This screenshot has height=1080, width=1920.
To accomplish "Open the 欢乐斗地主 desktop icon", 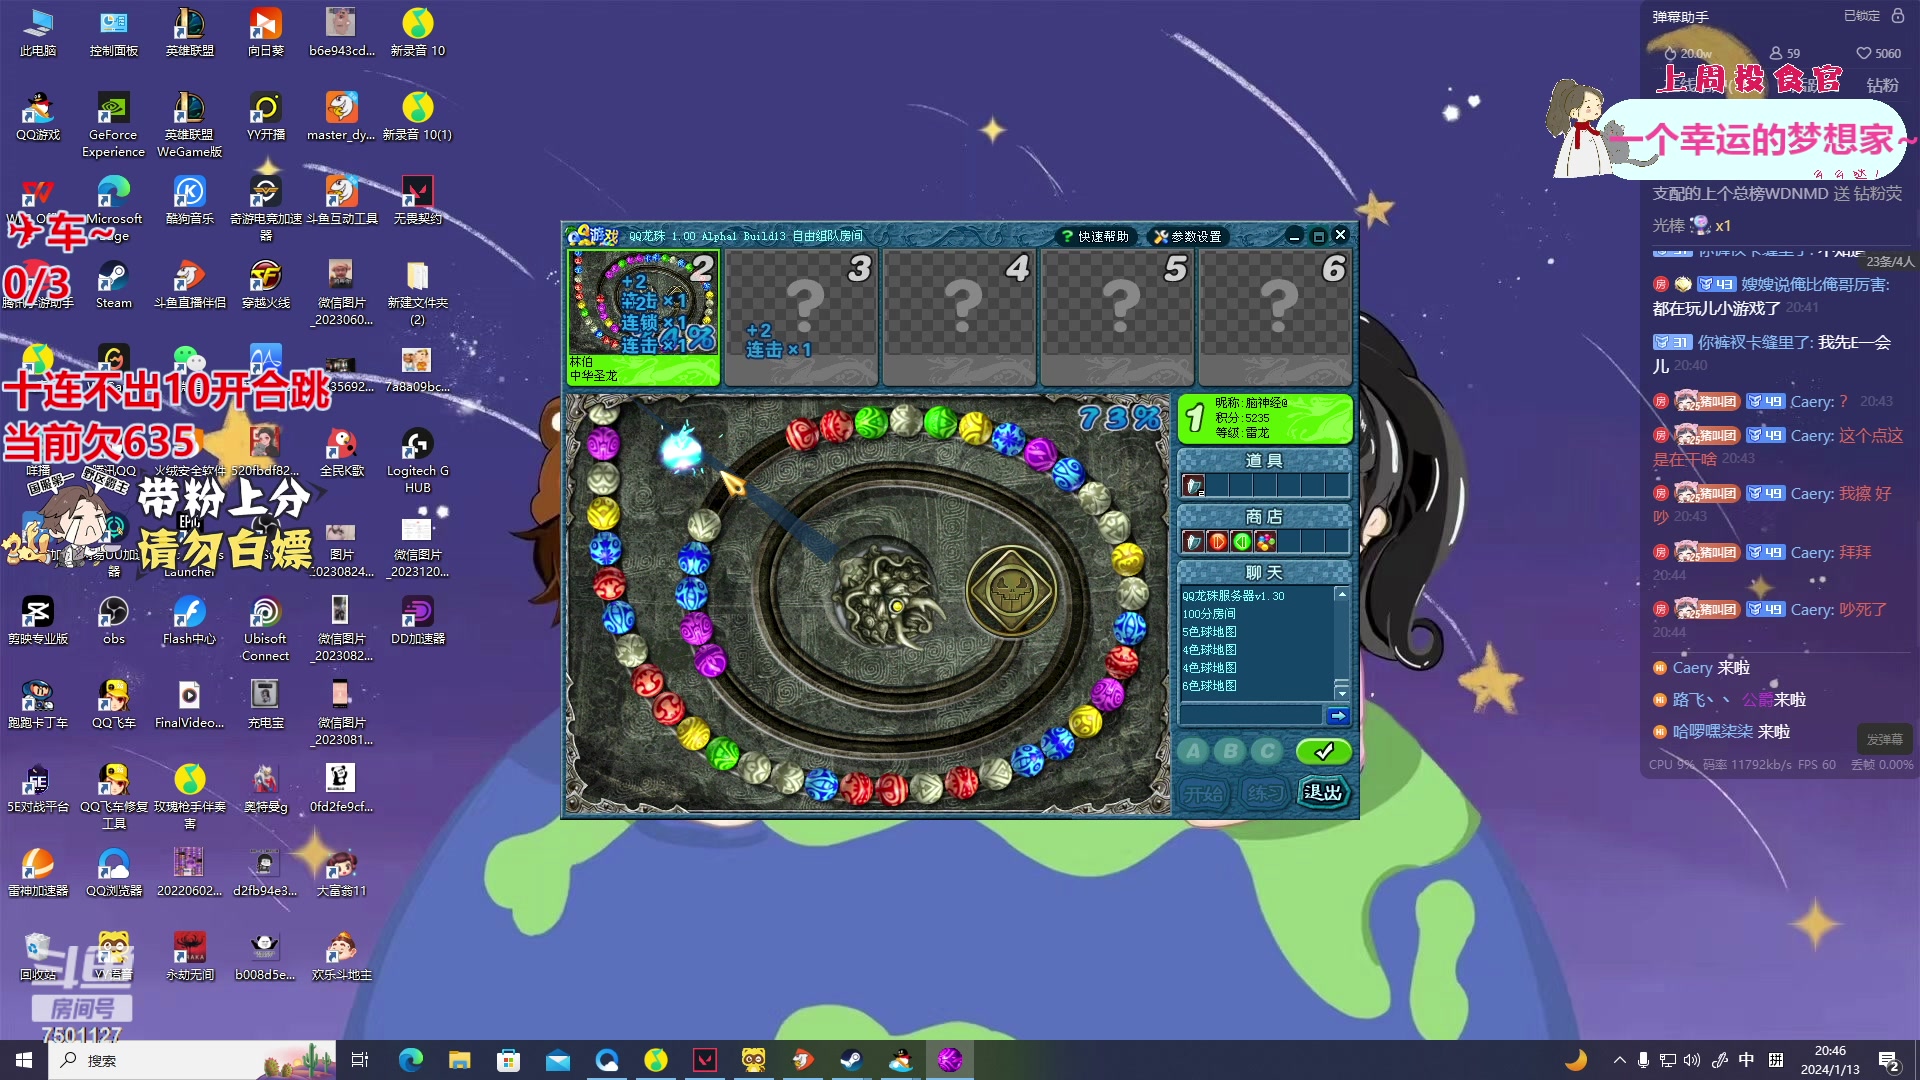I will [x=342, y=956].
